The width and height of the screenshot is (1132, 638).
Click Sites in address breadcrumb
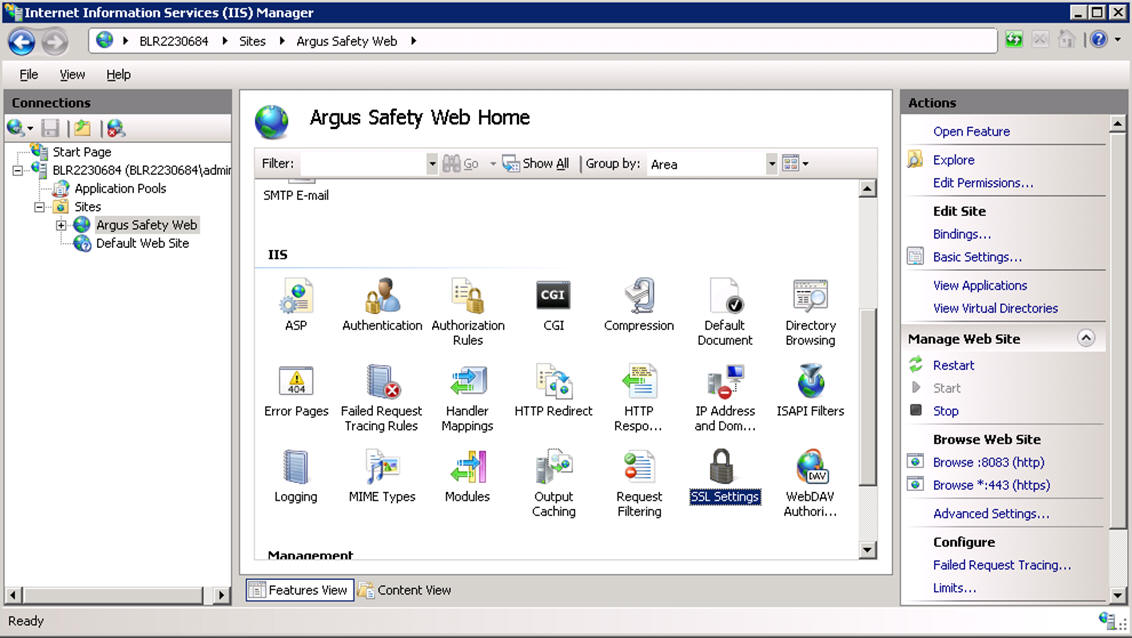pyautogui.click(x=253, y=41)
